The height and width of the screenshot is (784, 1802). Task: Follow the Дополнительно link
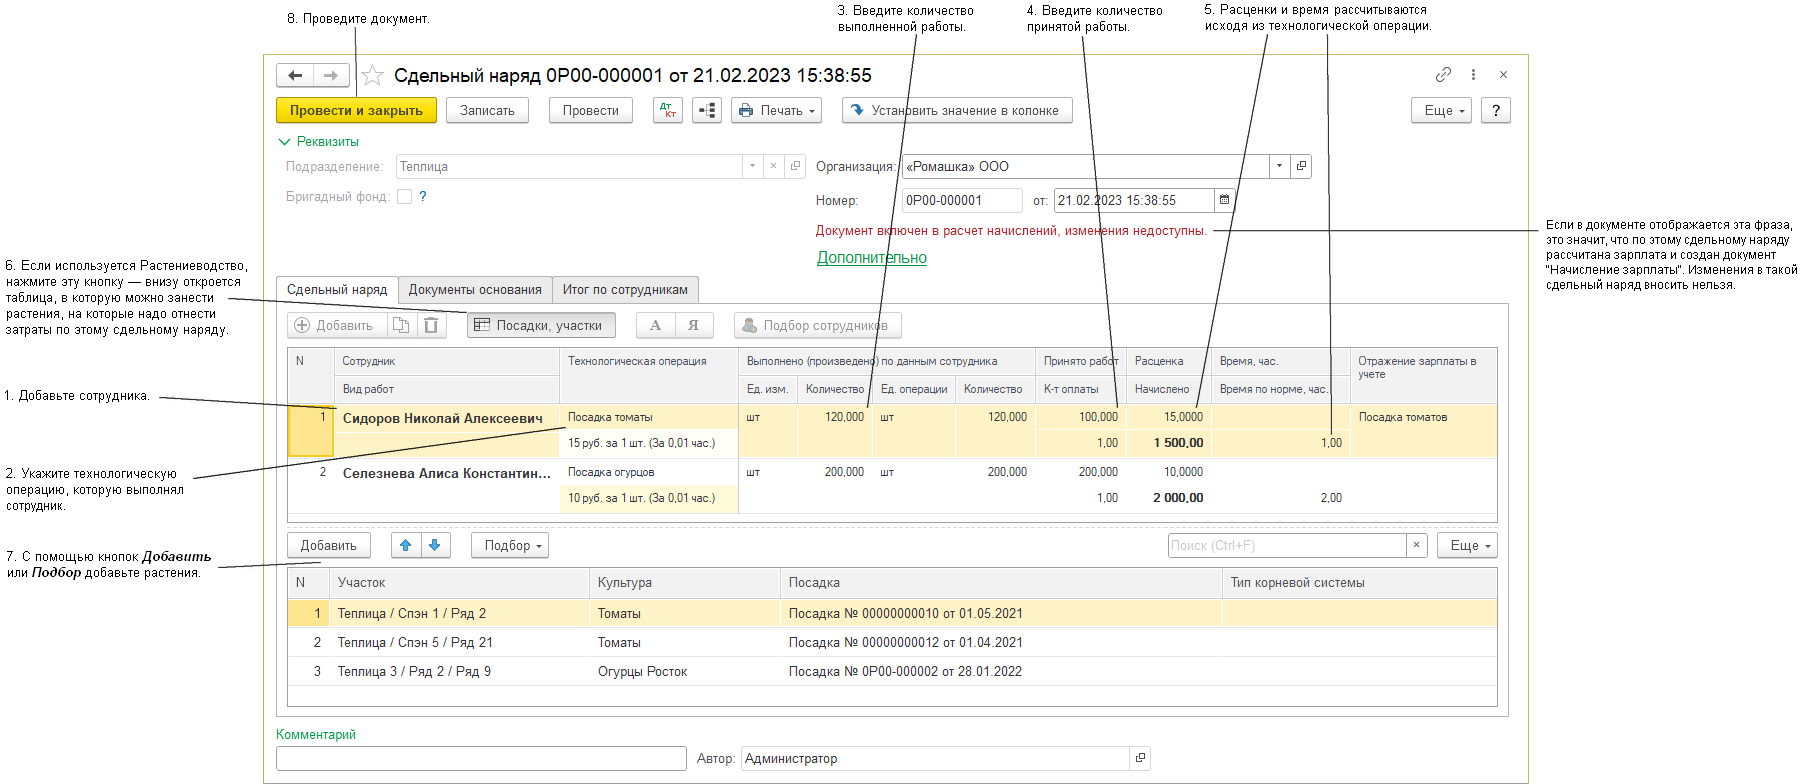click(x=871, y=258)
